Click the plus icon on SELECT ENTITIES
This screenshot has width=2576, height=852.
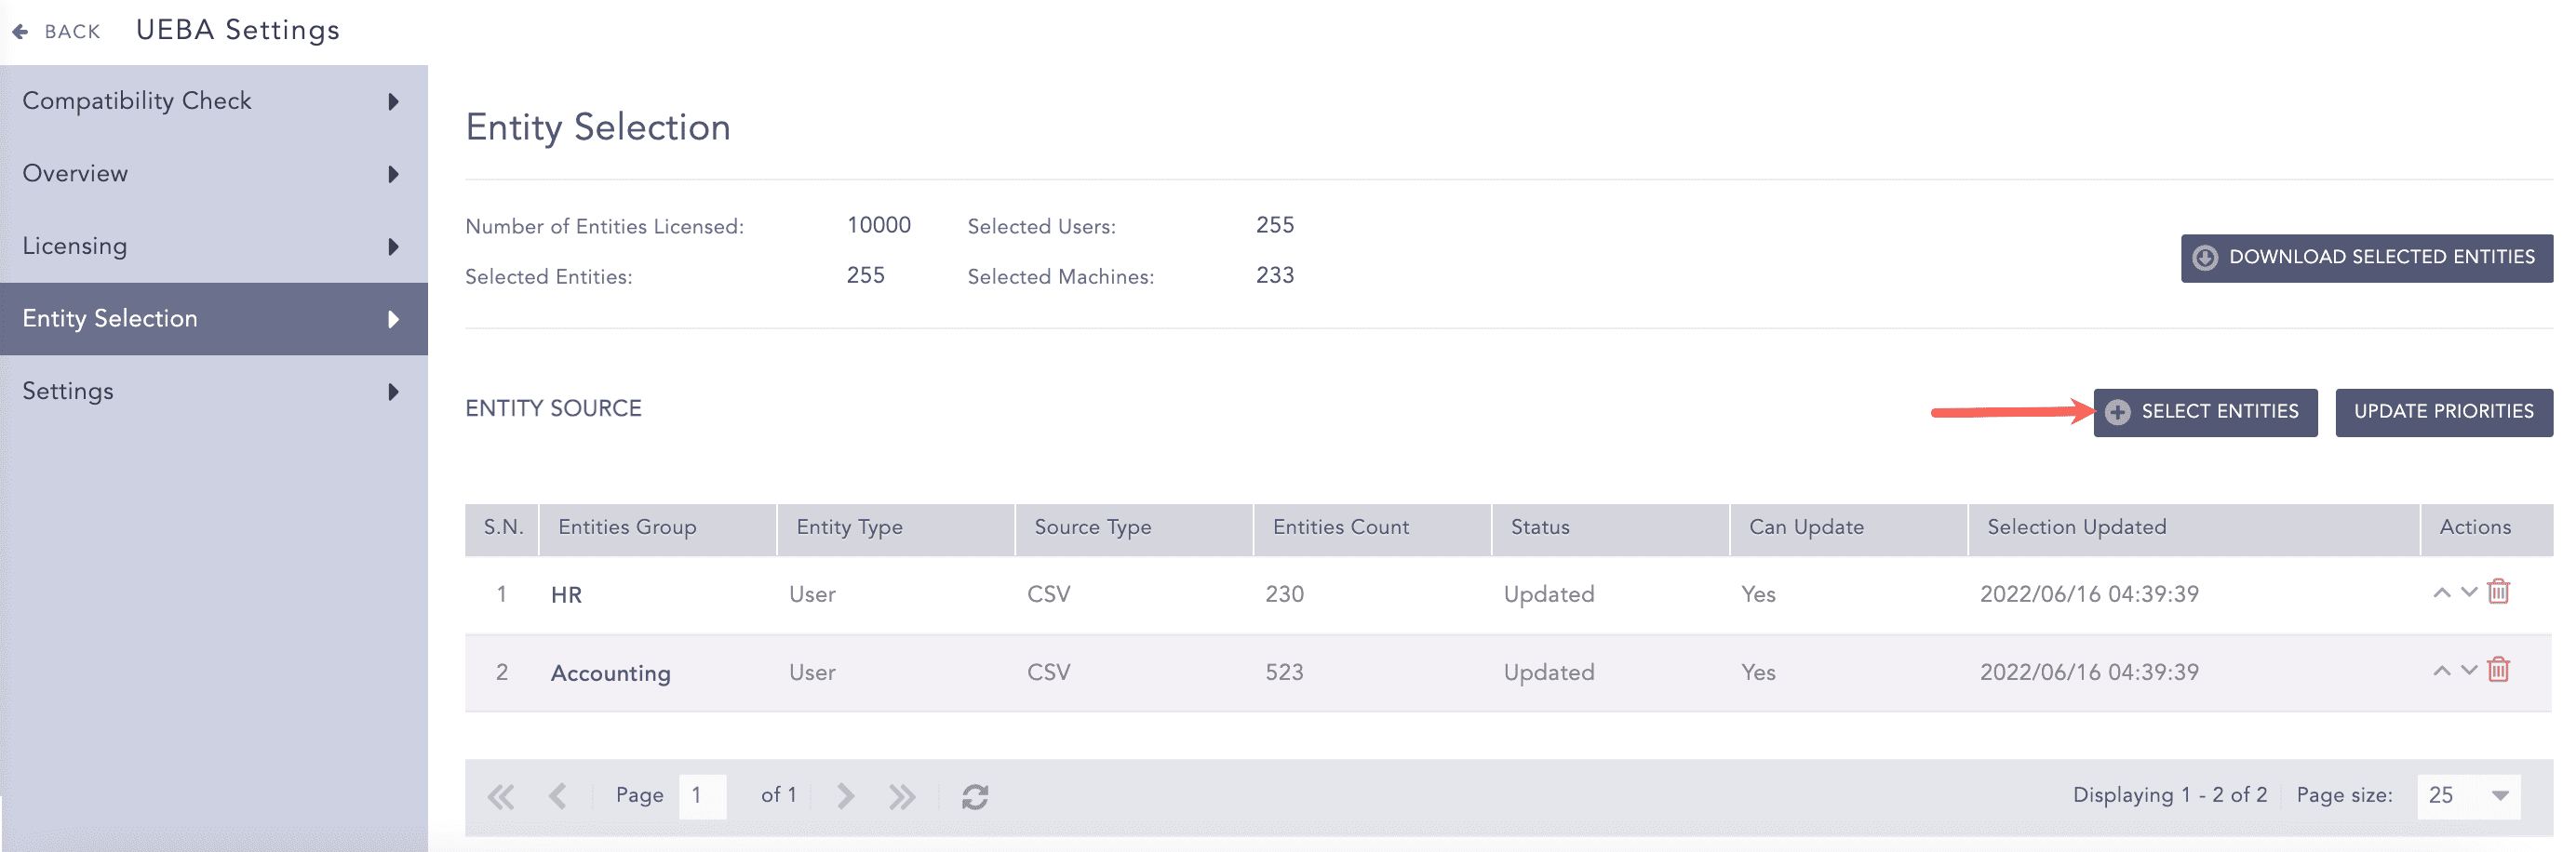[2118, 412]
